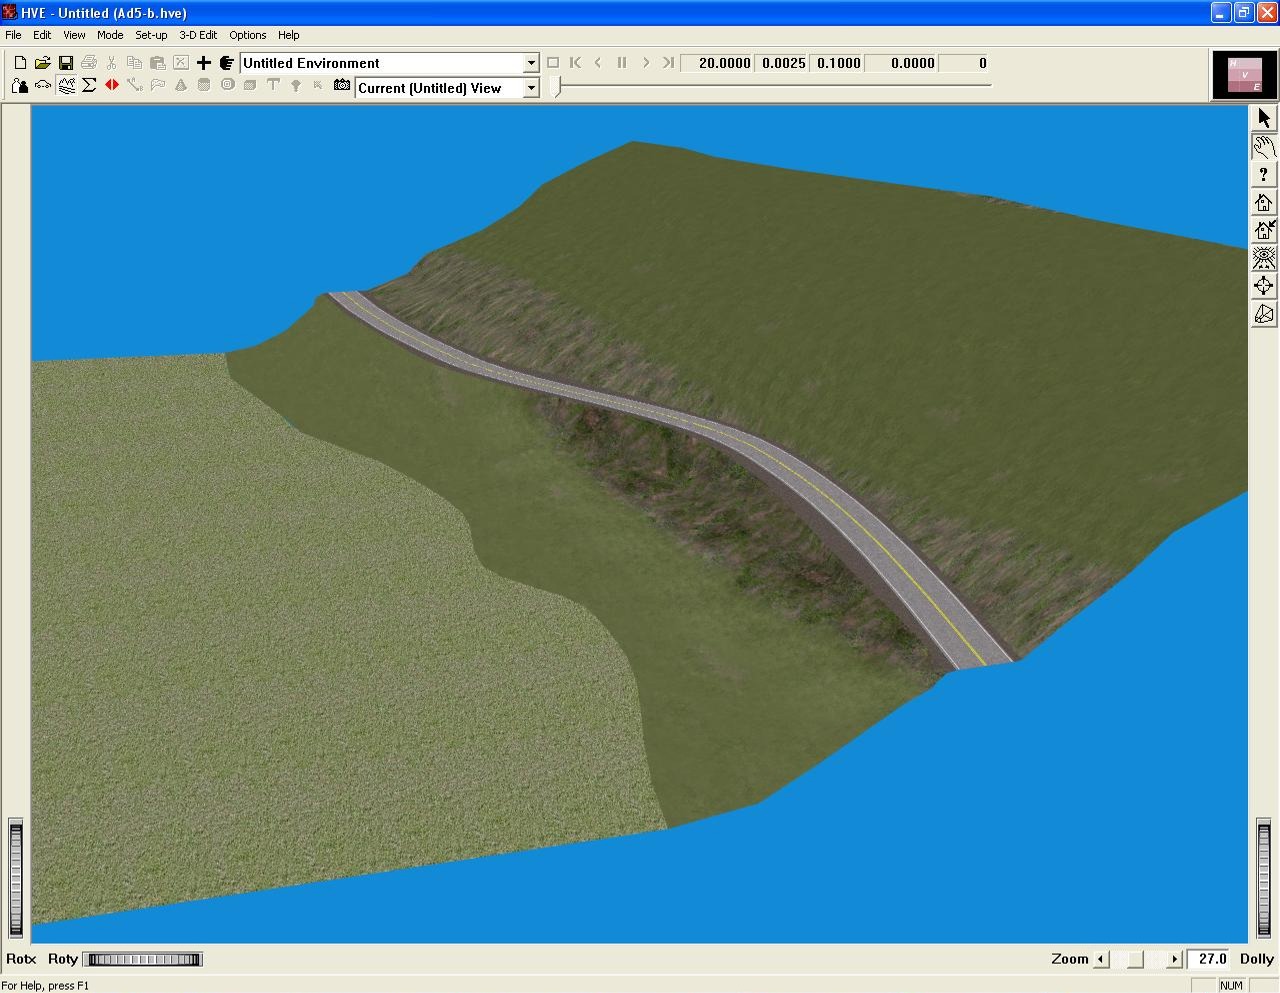Image resolution: width=1280 pixels, height=993 pixels.
Task: Click the seek crosshair target icon
Action: click(1264, 286)
